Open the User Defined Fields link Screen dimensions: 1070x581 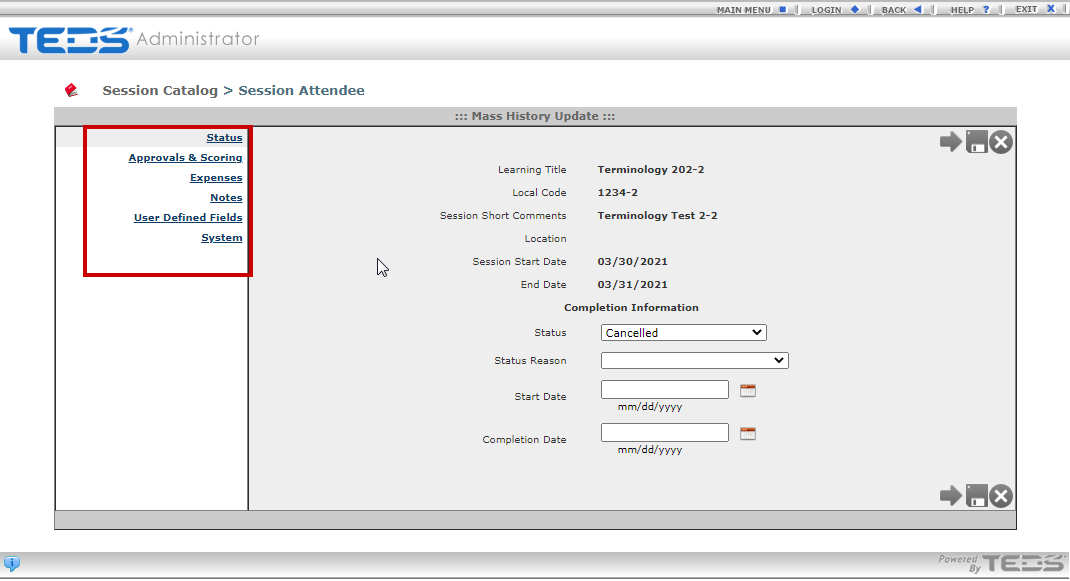pos(188,218)
